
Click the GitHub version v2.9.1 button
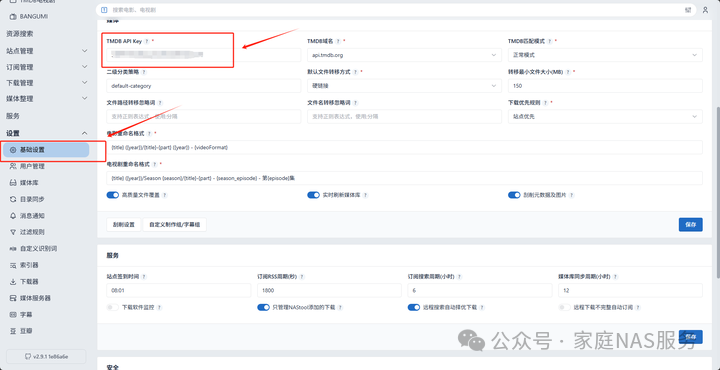point(46,356)
